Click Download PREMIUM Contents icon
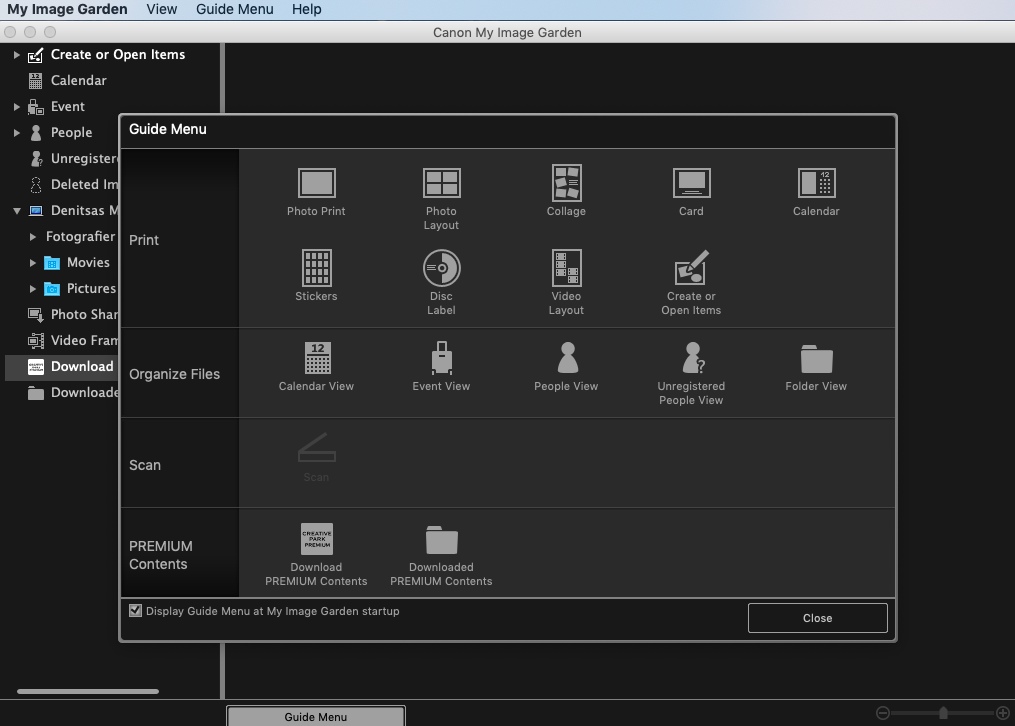 click(x=316, y=540)
